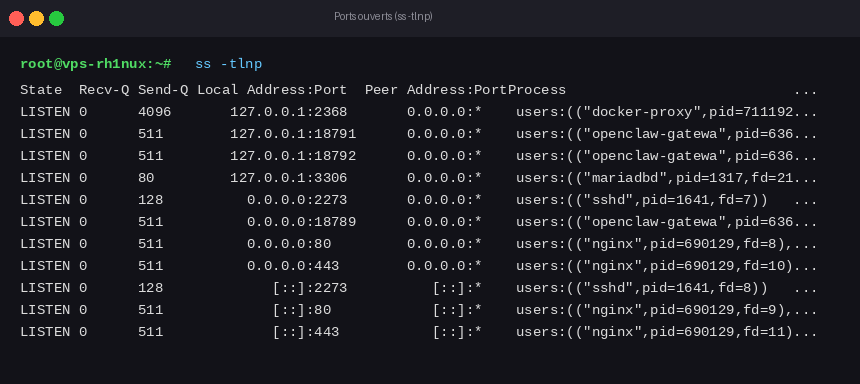Click the mariadbd process entry
Image resolution: width=860 pixels, height=384 pixels.
point(666,178)
